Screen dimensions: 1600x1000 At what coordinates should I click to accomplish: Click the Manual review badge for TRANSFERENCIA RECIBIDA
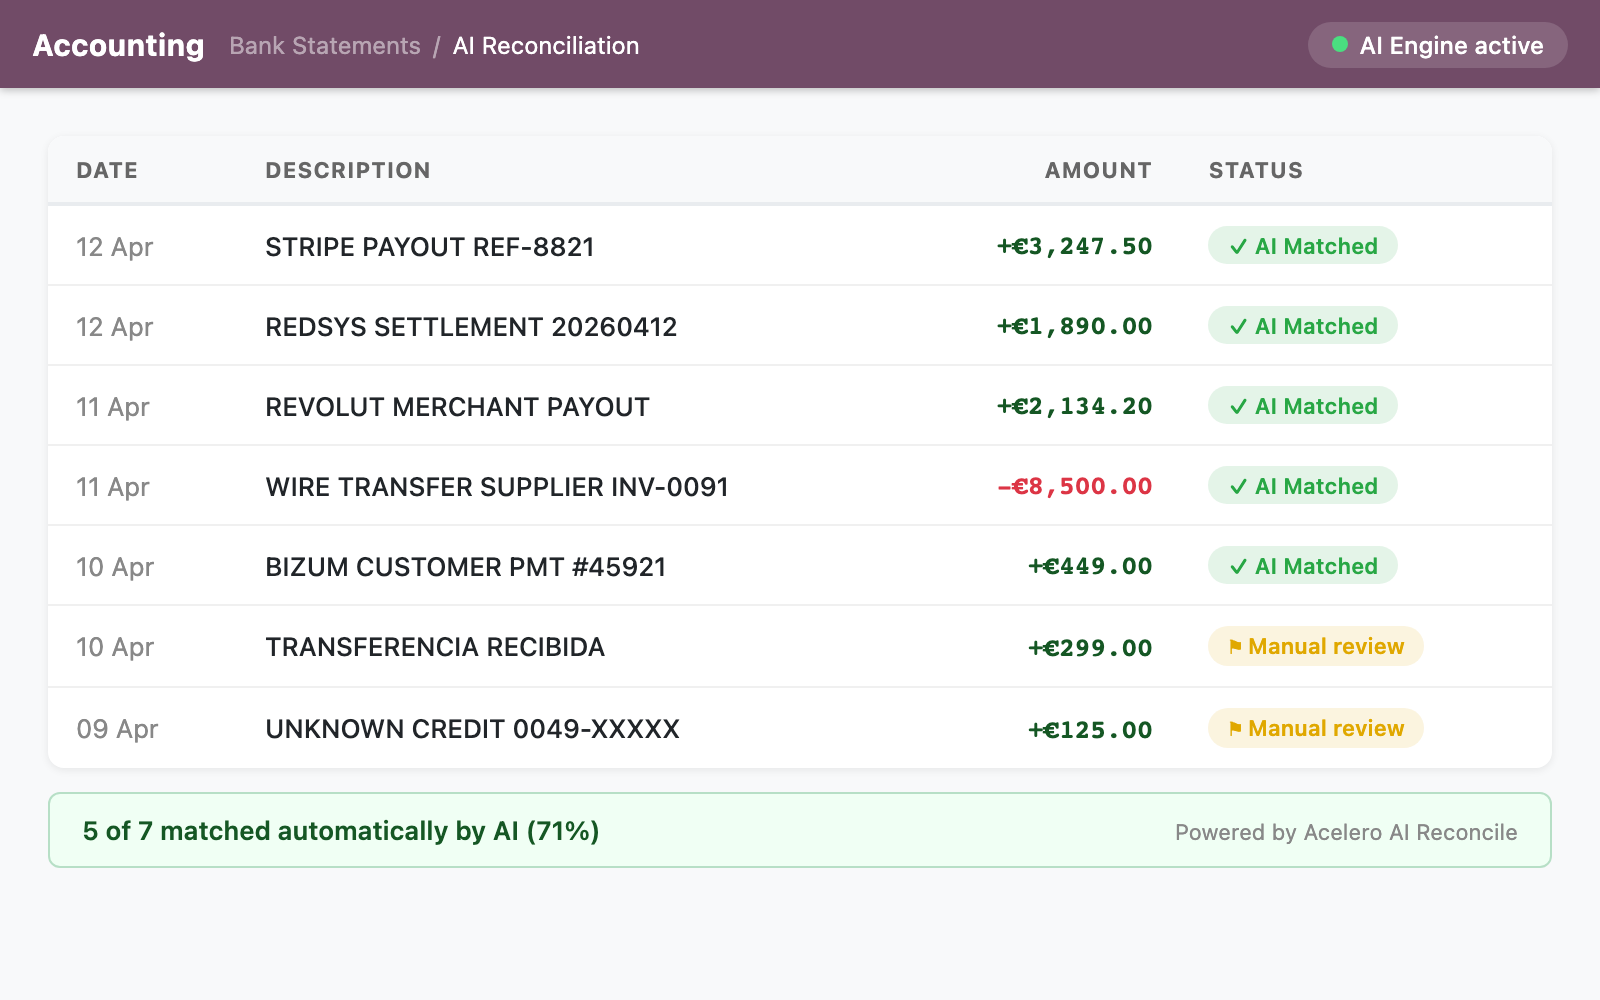point(1315,646)
